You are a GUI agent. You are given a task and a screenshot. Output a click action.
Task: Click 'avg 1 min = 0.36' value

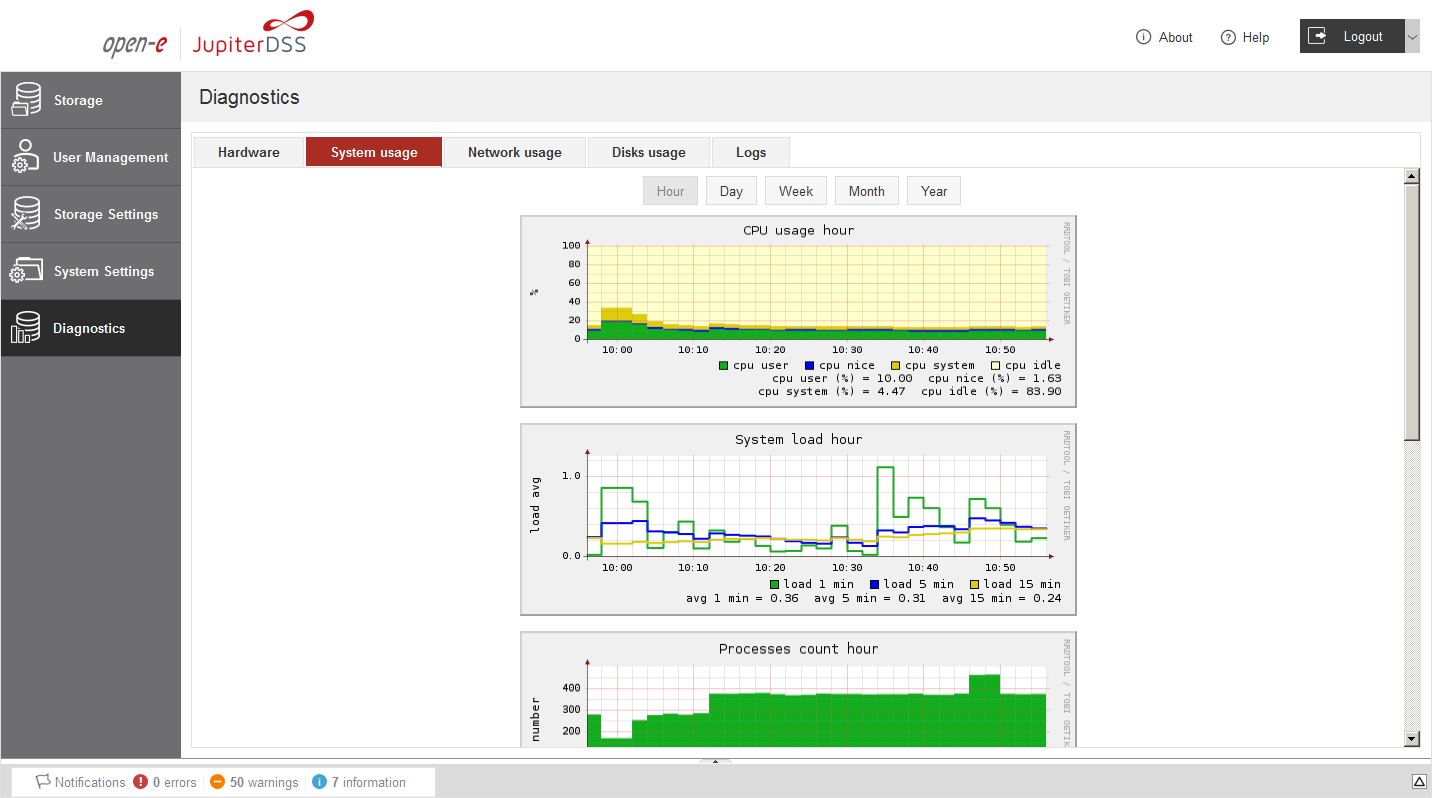click(742, 598)
